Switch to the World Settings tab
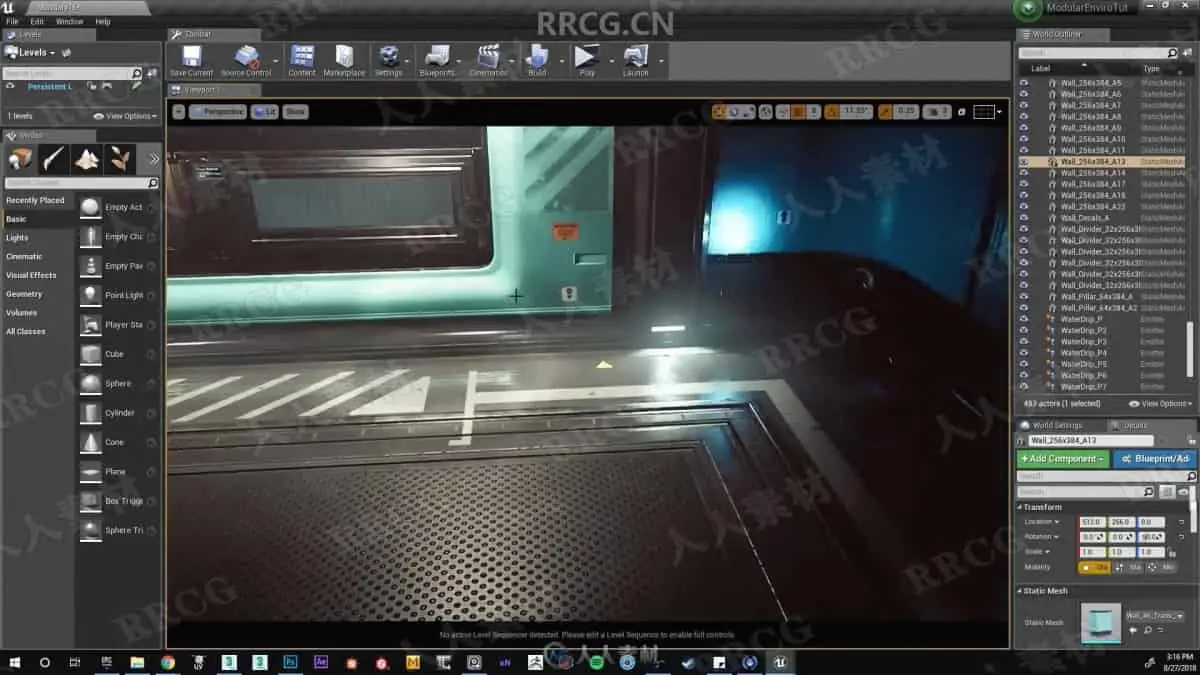 [x=1058, y=425]
